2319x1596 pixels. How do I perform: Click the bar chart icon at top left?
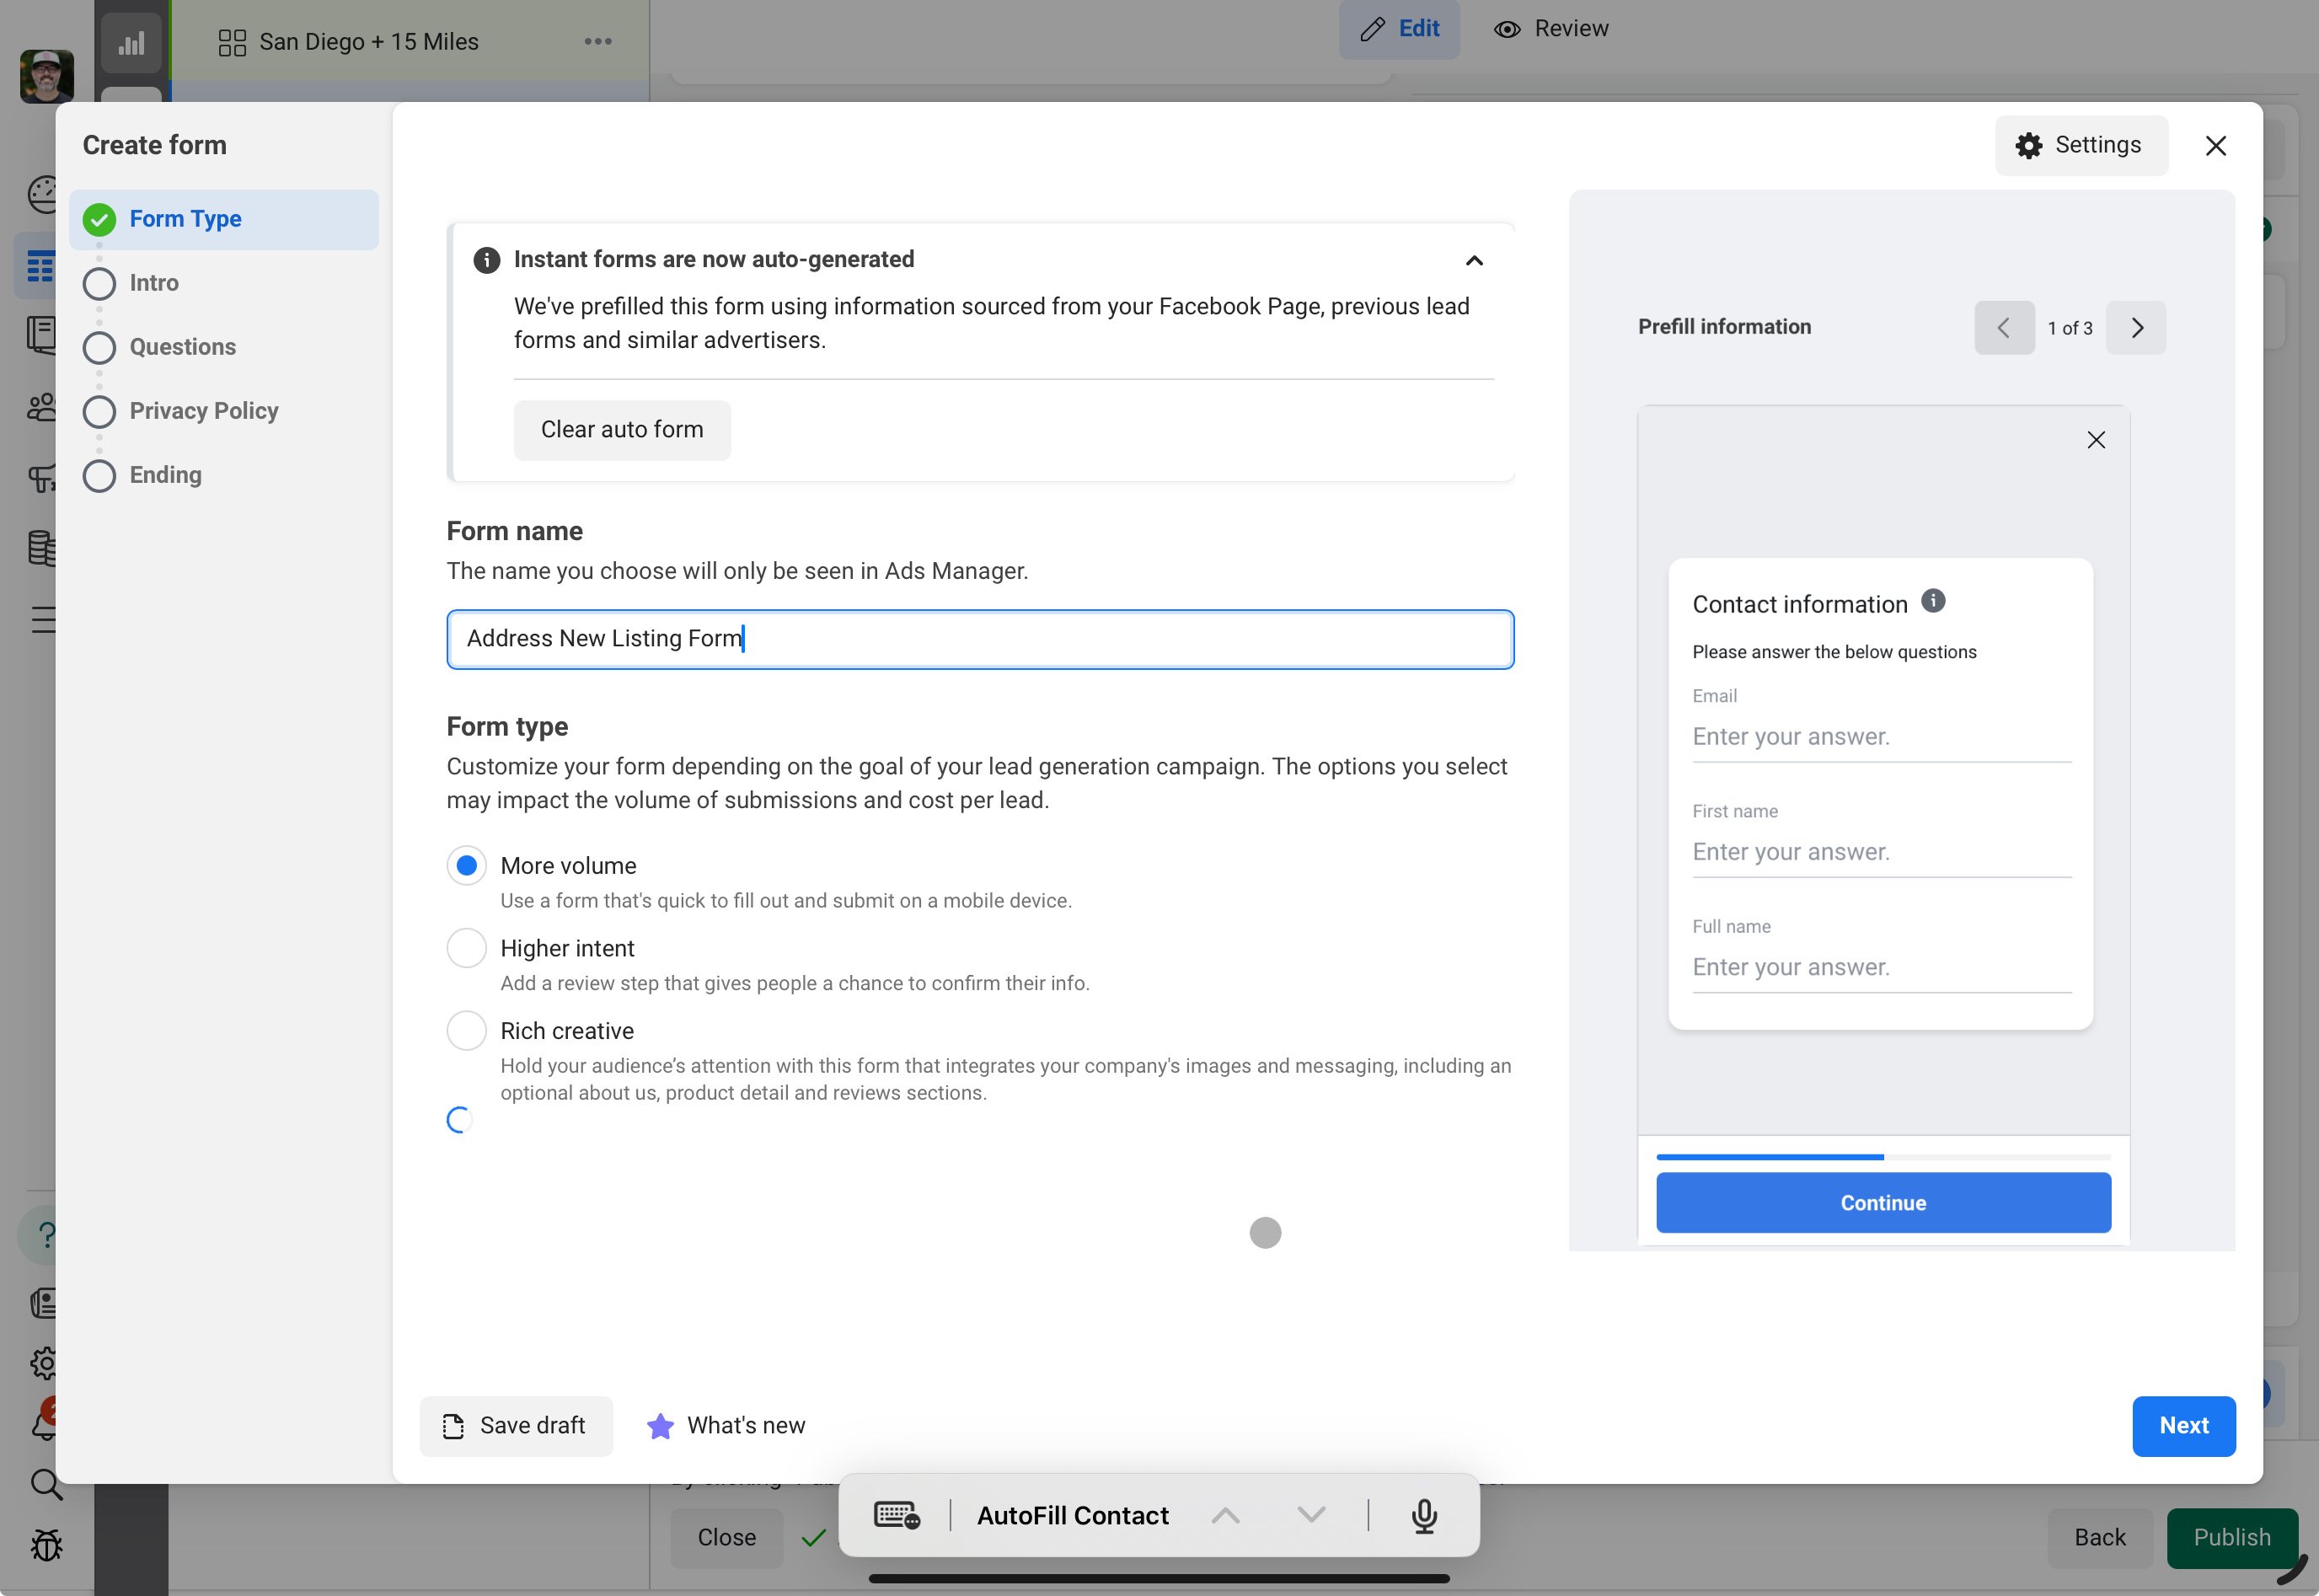tap(131, 43)
